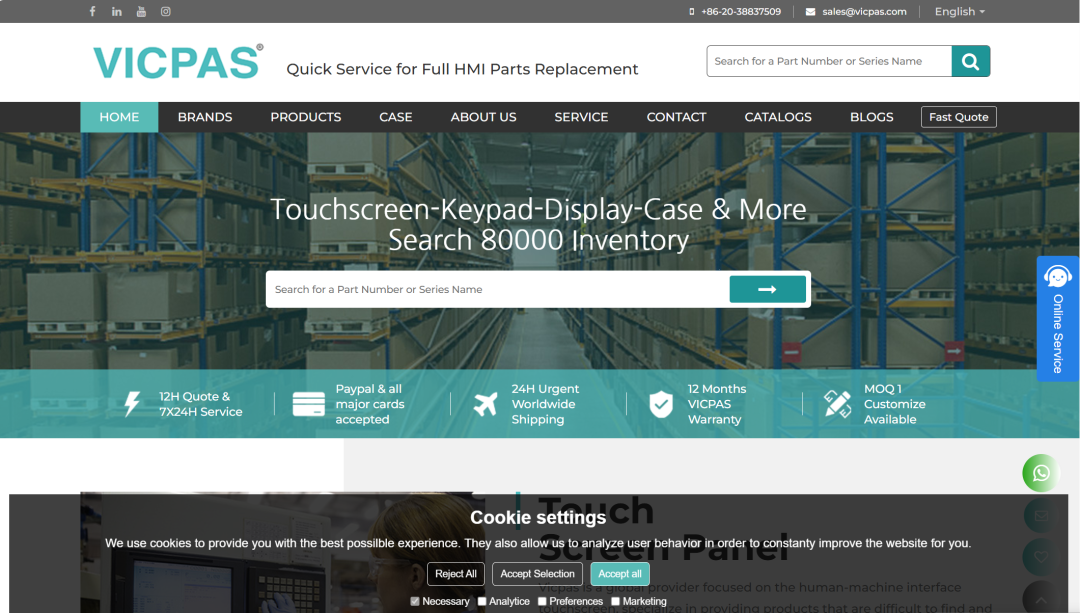The image size is (1080, 613).
Task: Click the phone icon in top bar
Action: pos(692,12)
